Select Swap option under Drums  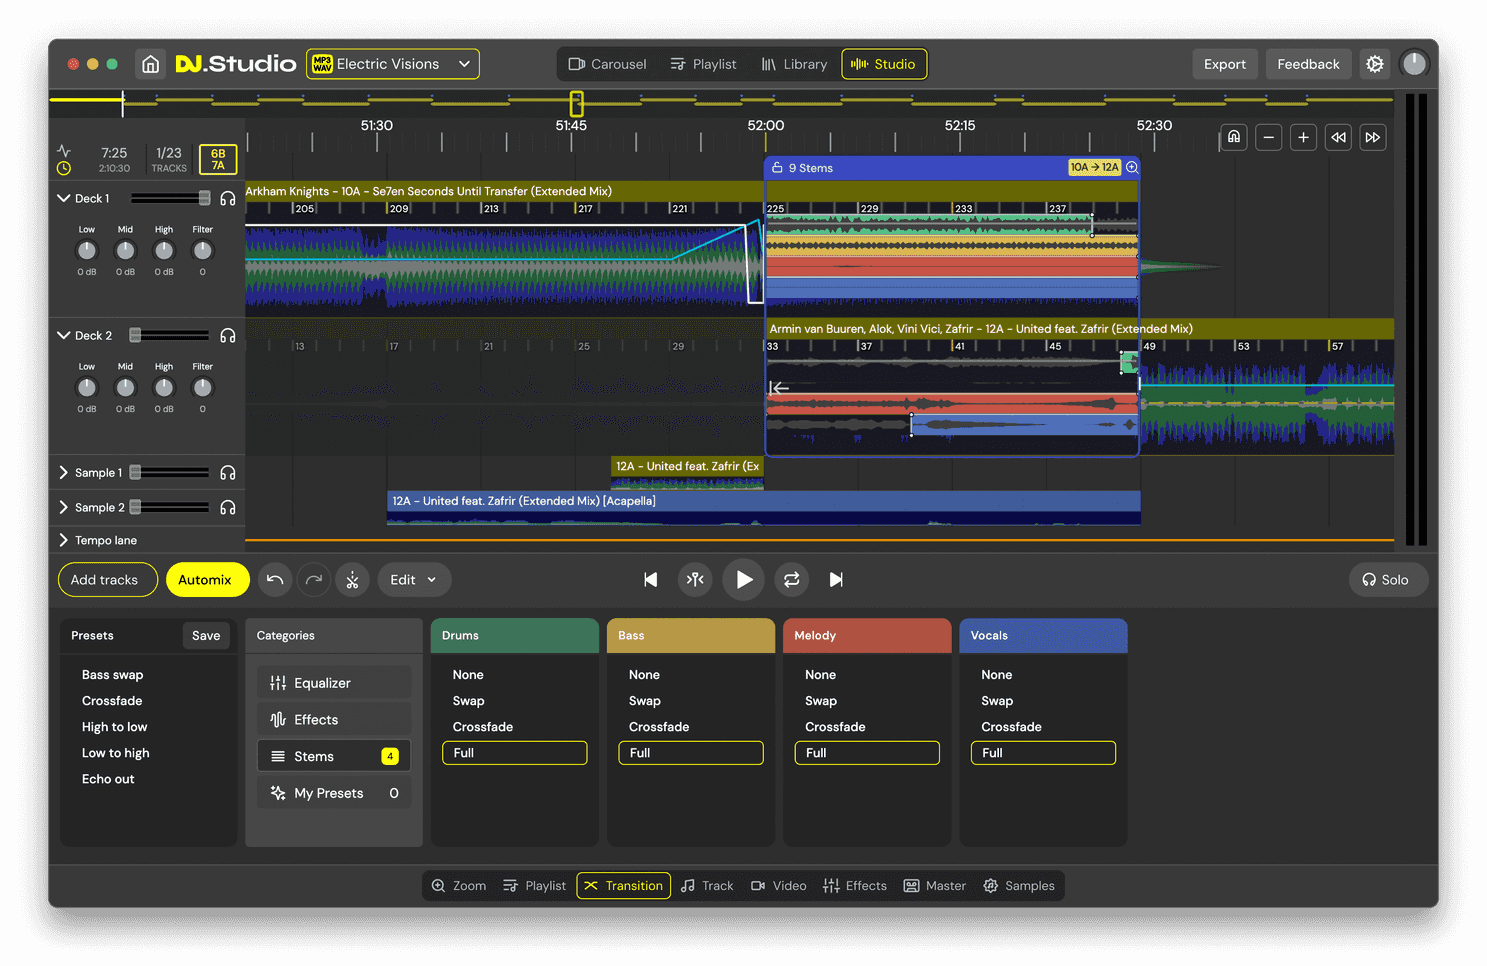pos(468,701)
